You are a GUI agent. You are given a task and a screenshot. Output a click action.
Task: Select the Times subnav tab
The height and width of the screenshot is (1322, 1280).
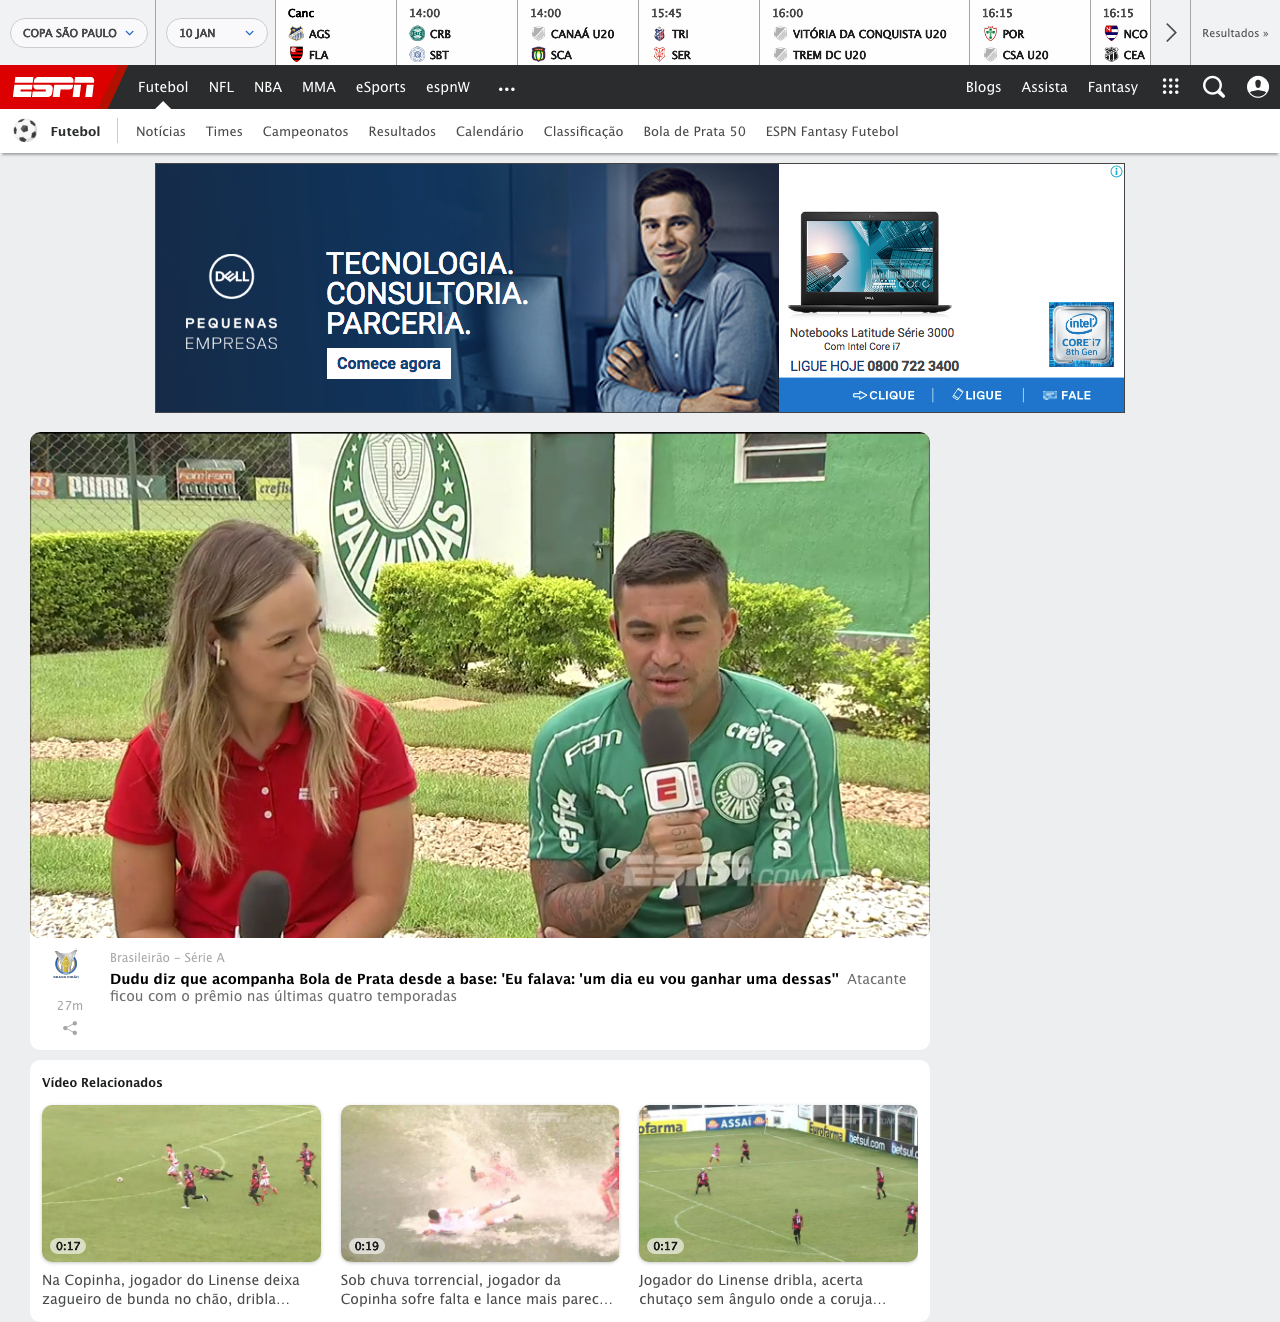point(224,131)
